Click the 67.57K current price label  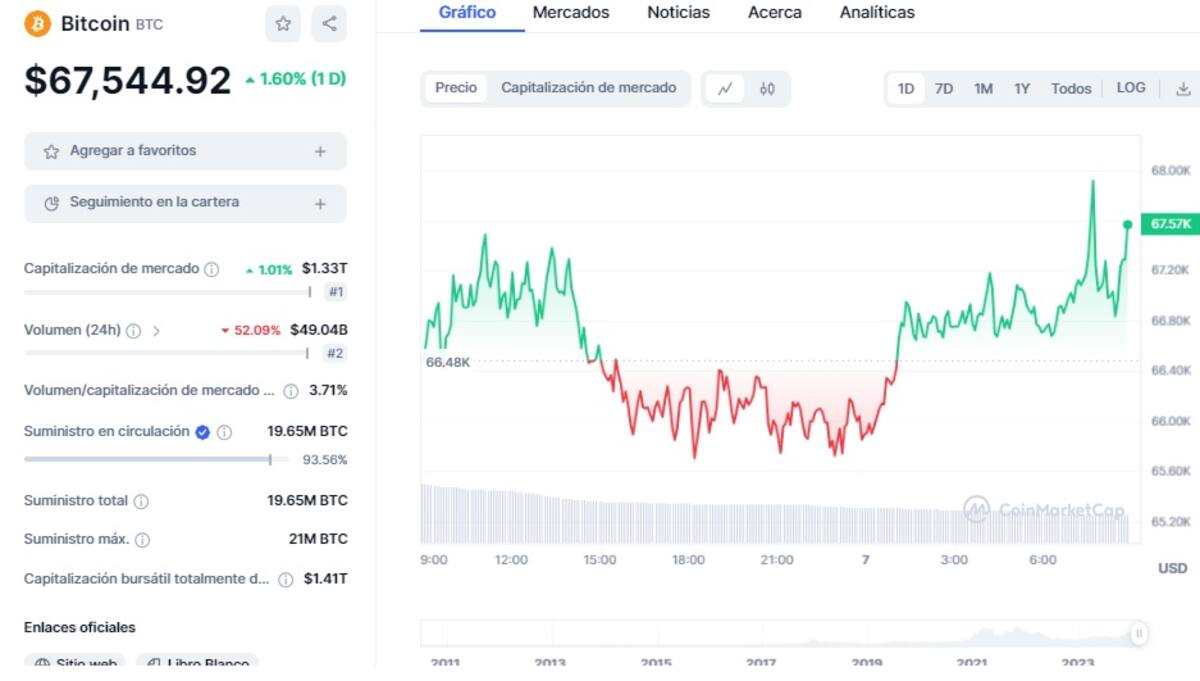pos(1170,224)
